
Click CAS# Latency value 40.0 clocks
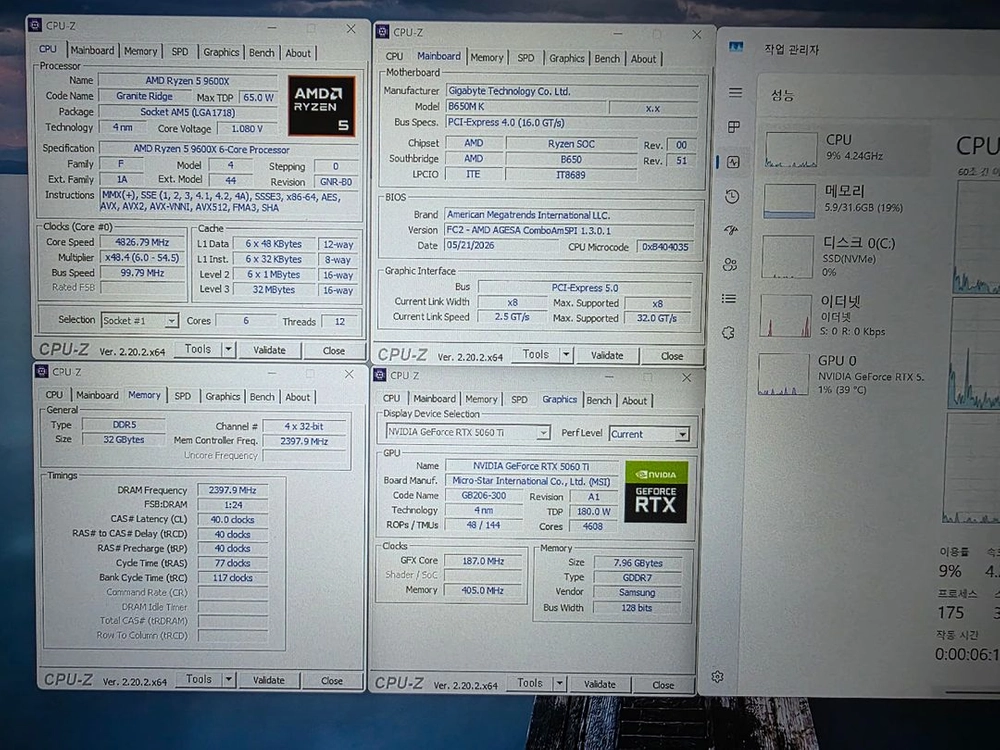point(232,520)
